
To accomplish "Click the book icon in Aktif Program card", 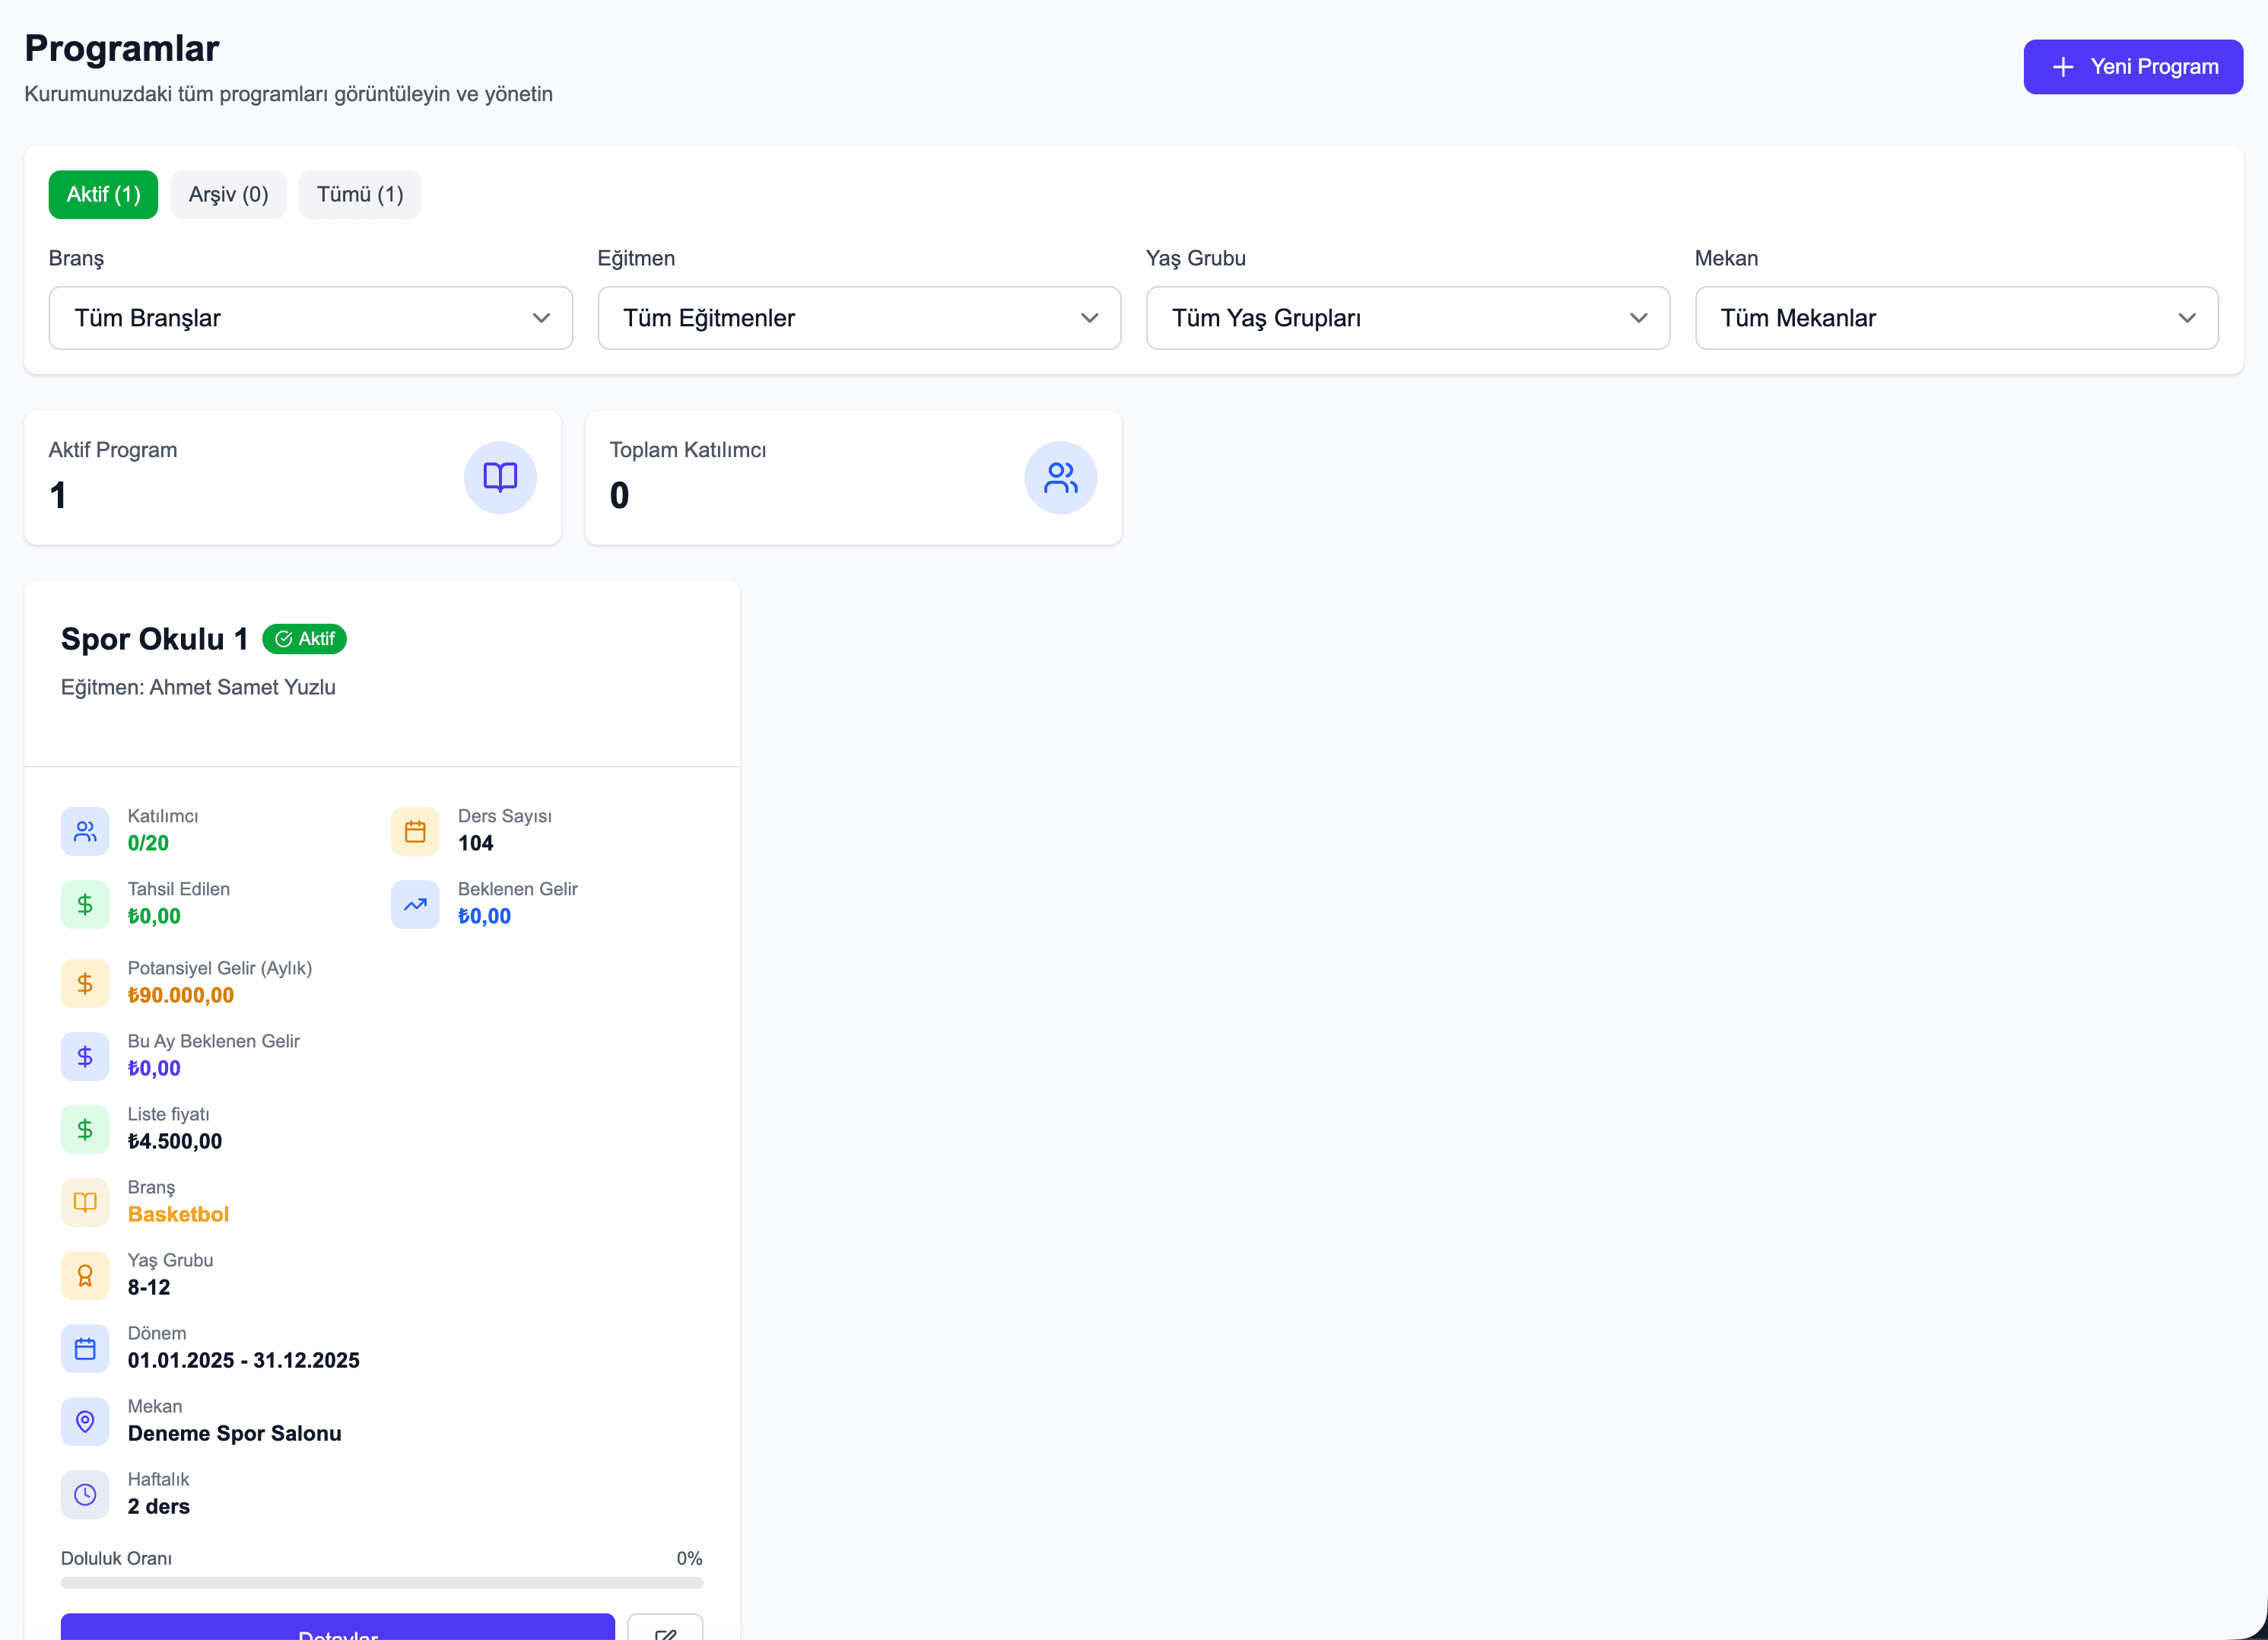I will click(500, 477).
